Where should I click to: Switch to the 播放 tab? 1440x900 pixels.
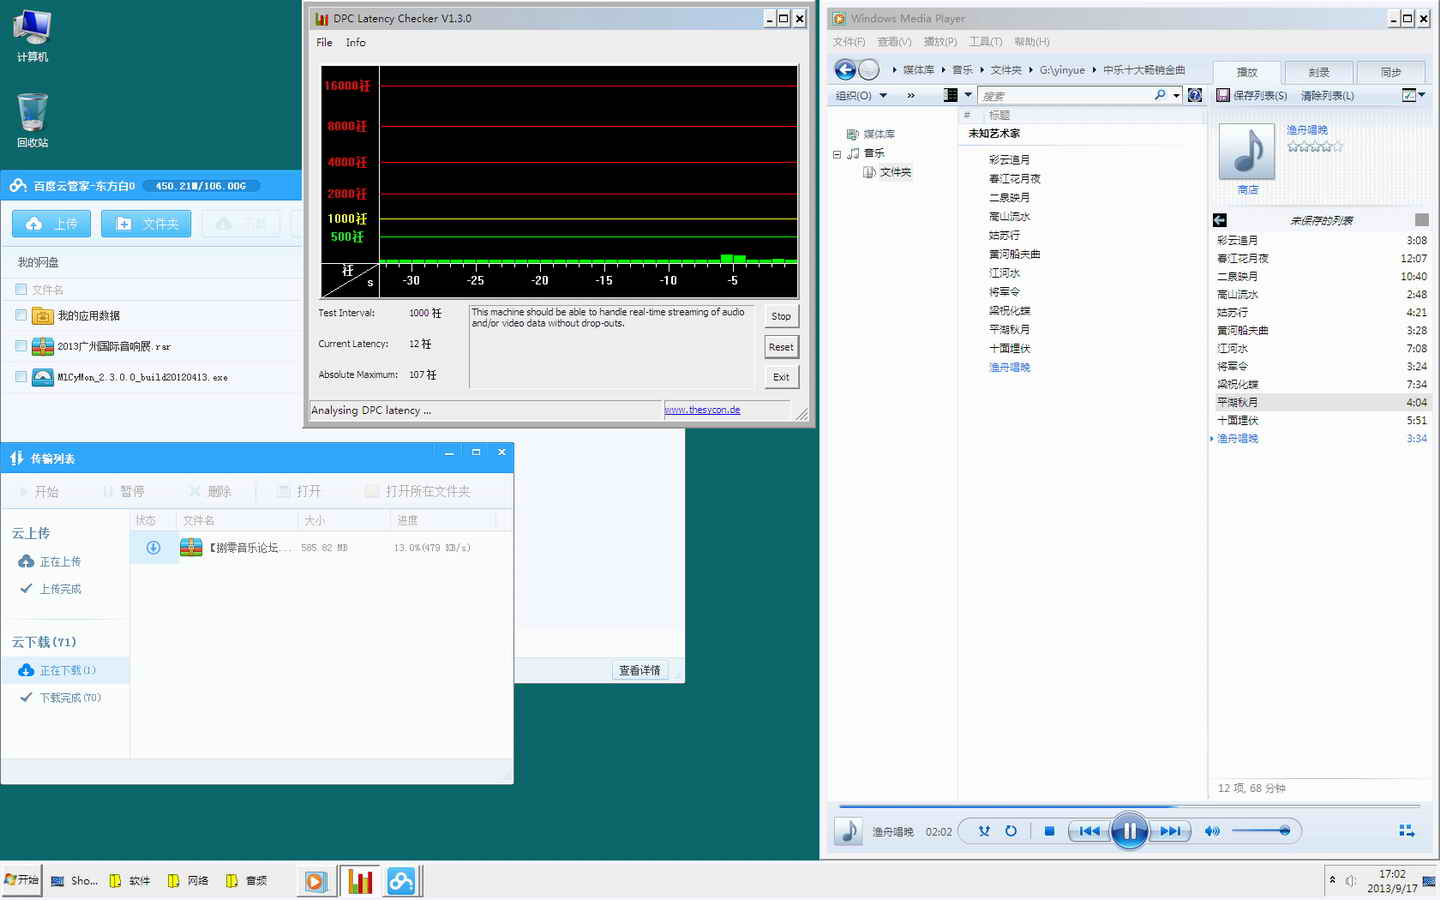tap(1247, 72)
